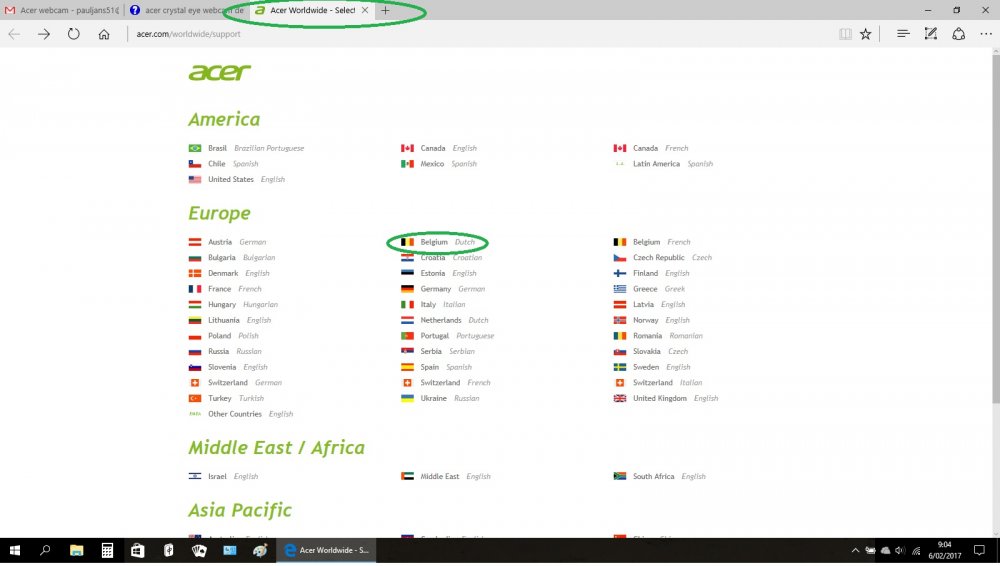Open the Action Center notifications

point(980,550)
